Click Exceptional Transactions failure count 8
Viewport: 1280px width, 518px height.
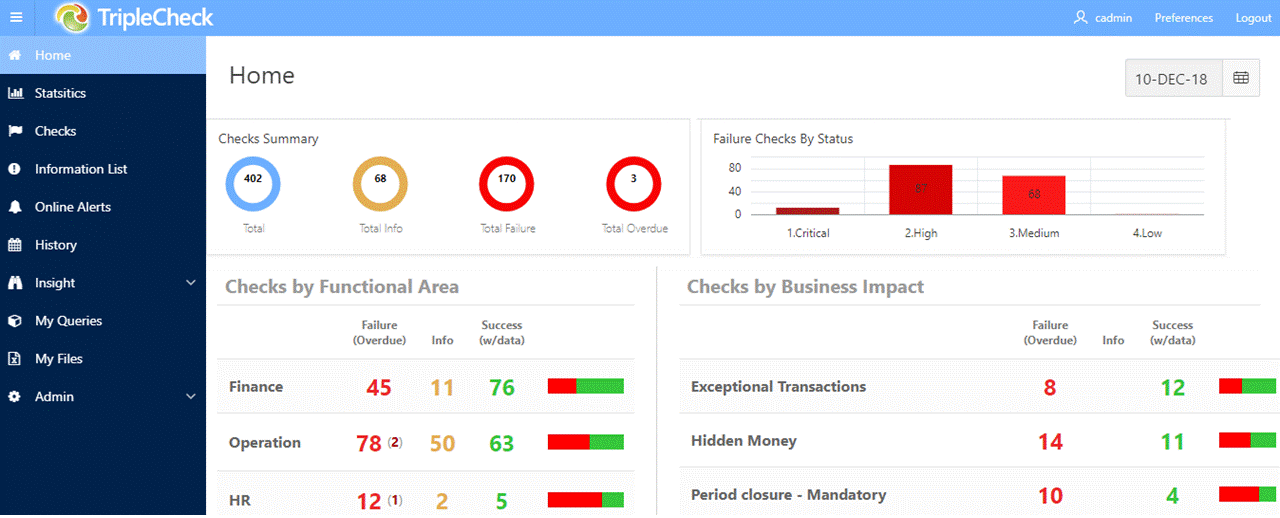pyautogui.click(x=1050, y=387)
